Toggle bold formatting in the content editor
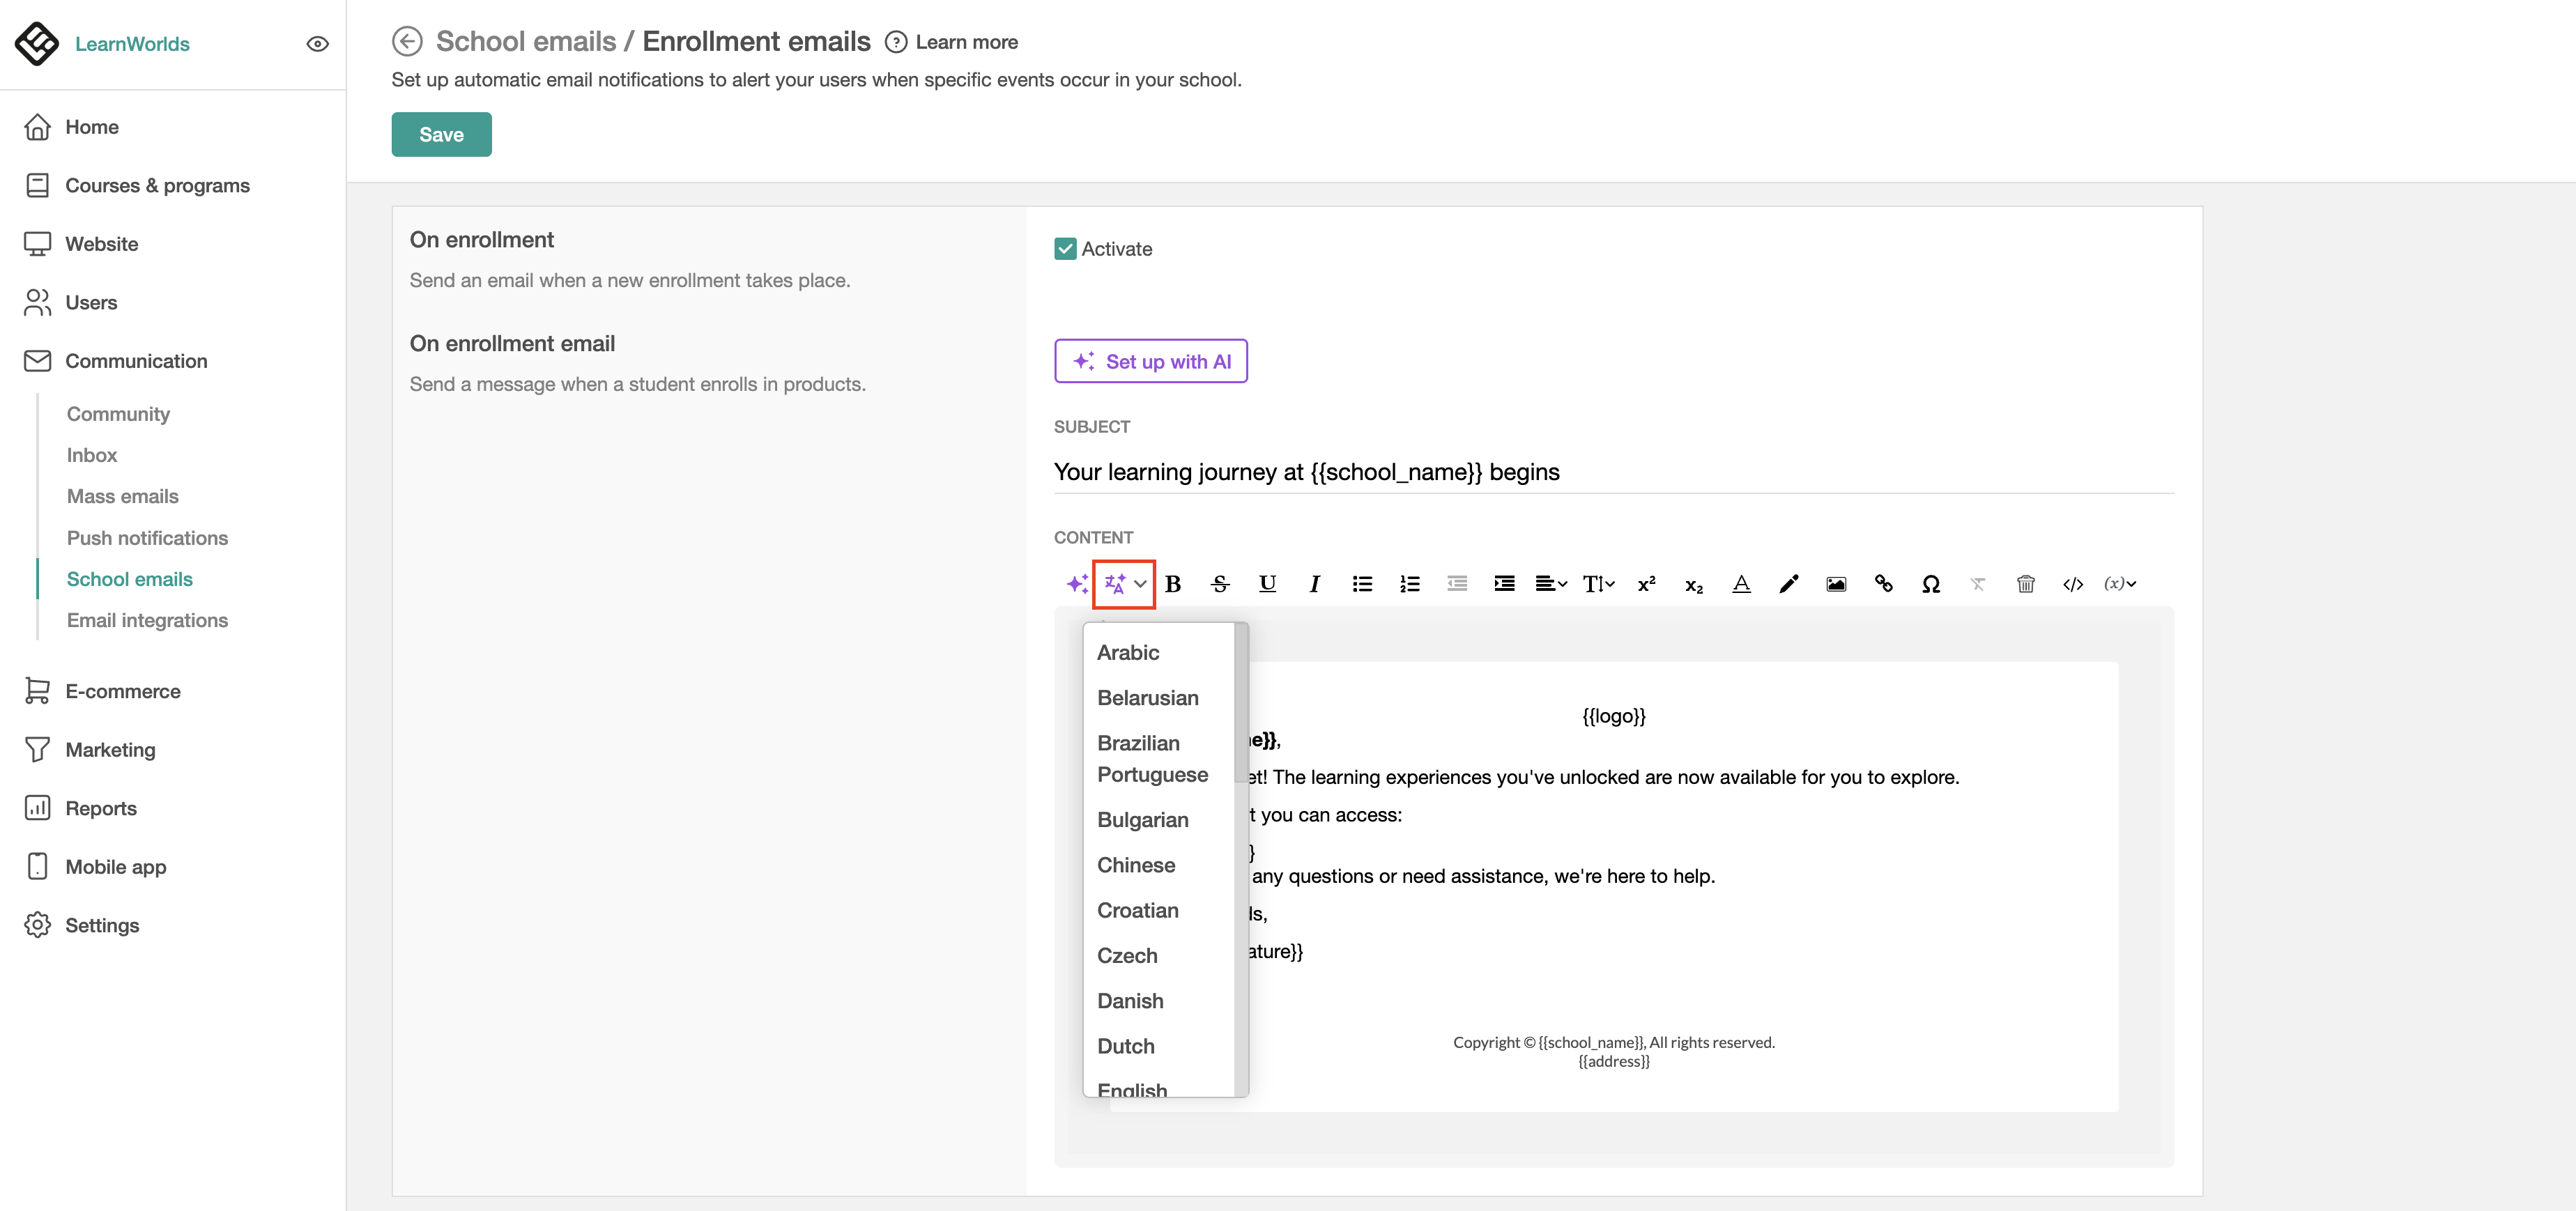Viewport: 2576px width, 1211px height. pyautogui.click(x=1173, y=584)
